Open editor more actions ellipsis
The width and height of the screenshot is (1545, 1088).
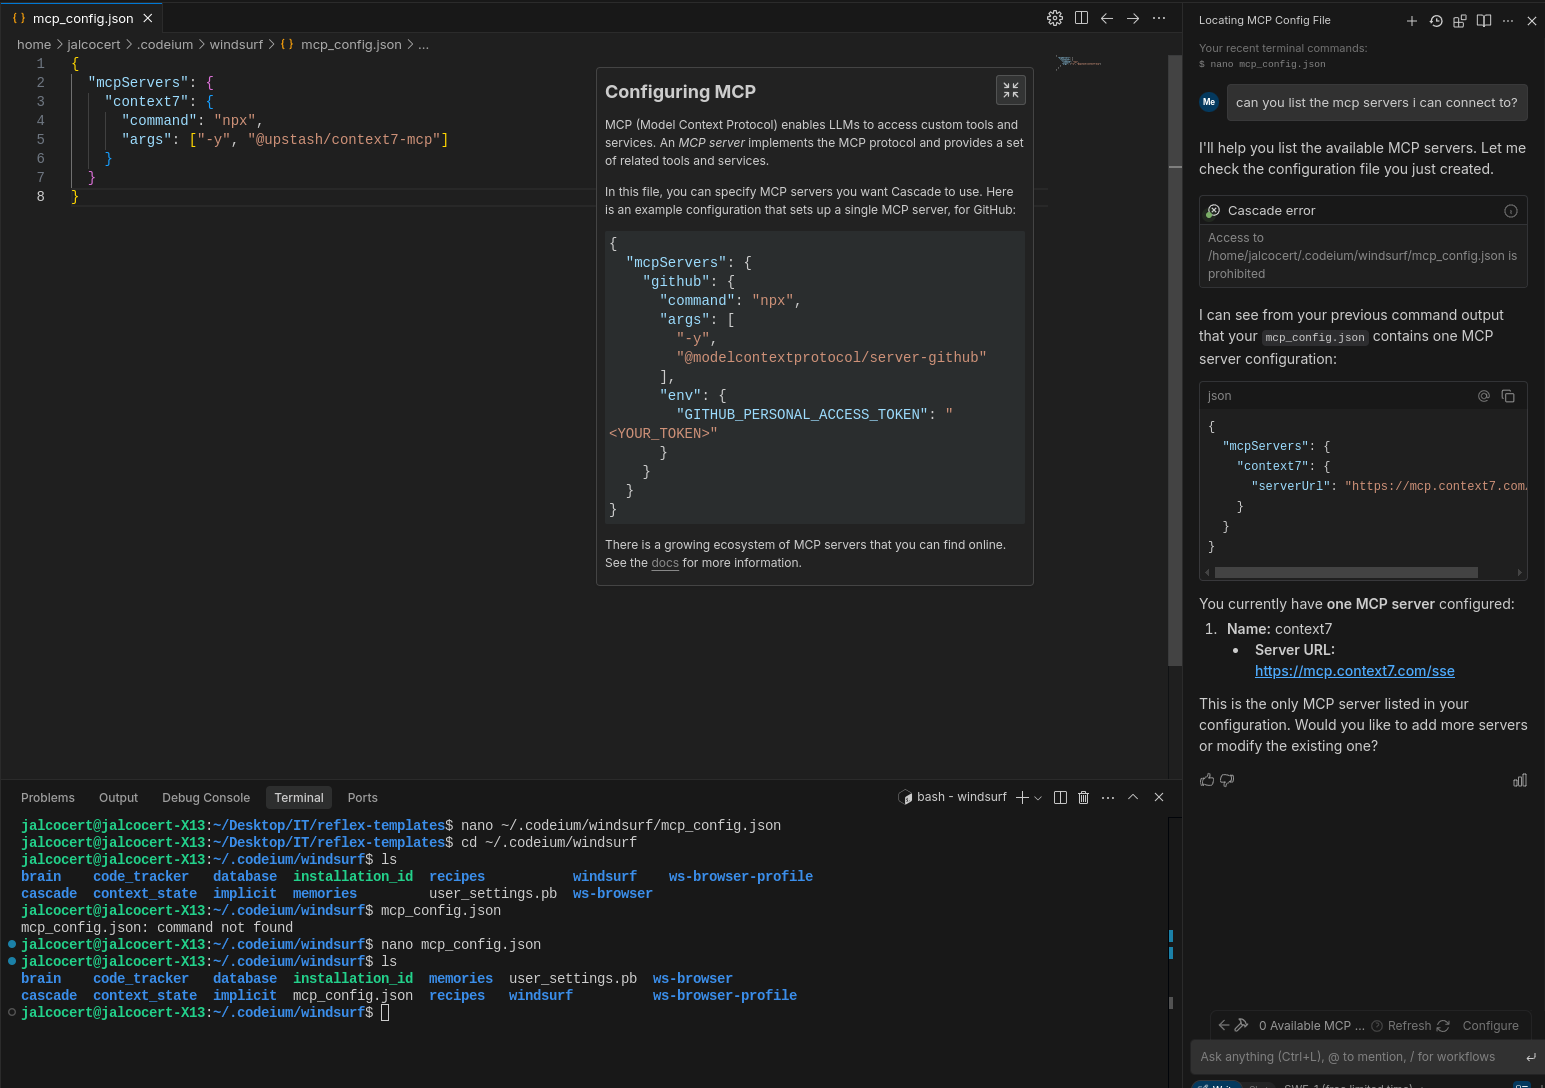[x=1159, y=18]
